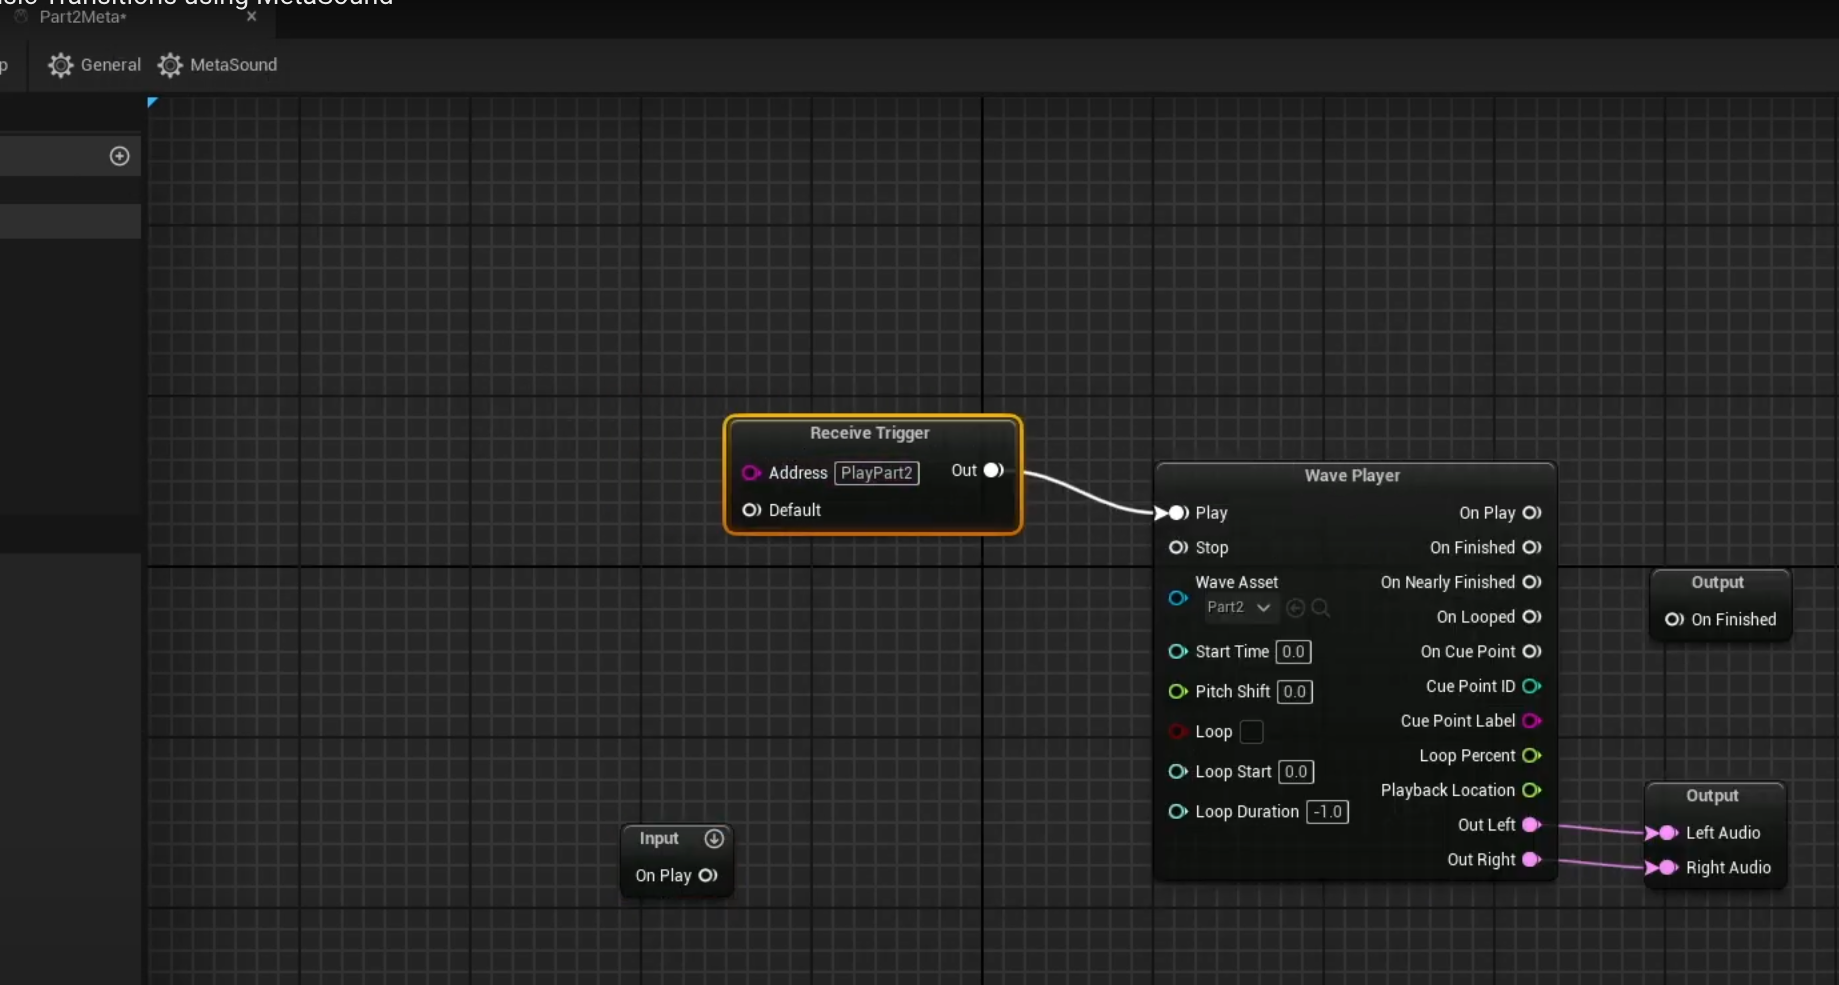Screen dimensions: 1839x985
Task: Click the Wave Asset browse magnifier icon
Action: (1321, 608)
